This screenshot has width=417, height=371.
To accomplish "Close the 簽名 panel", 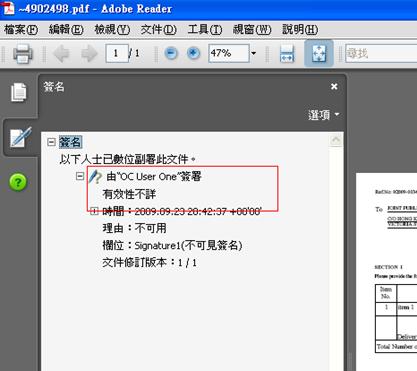I will point(334,87).
